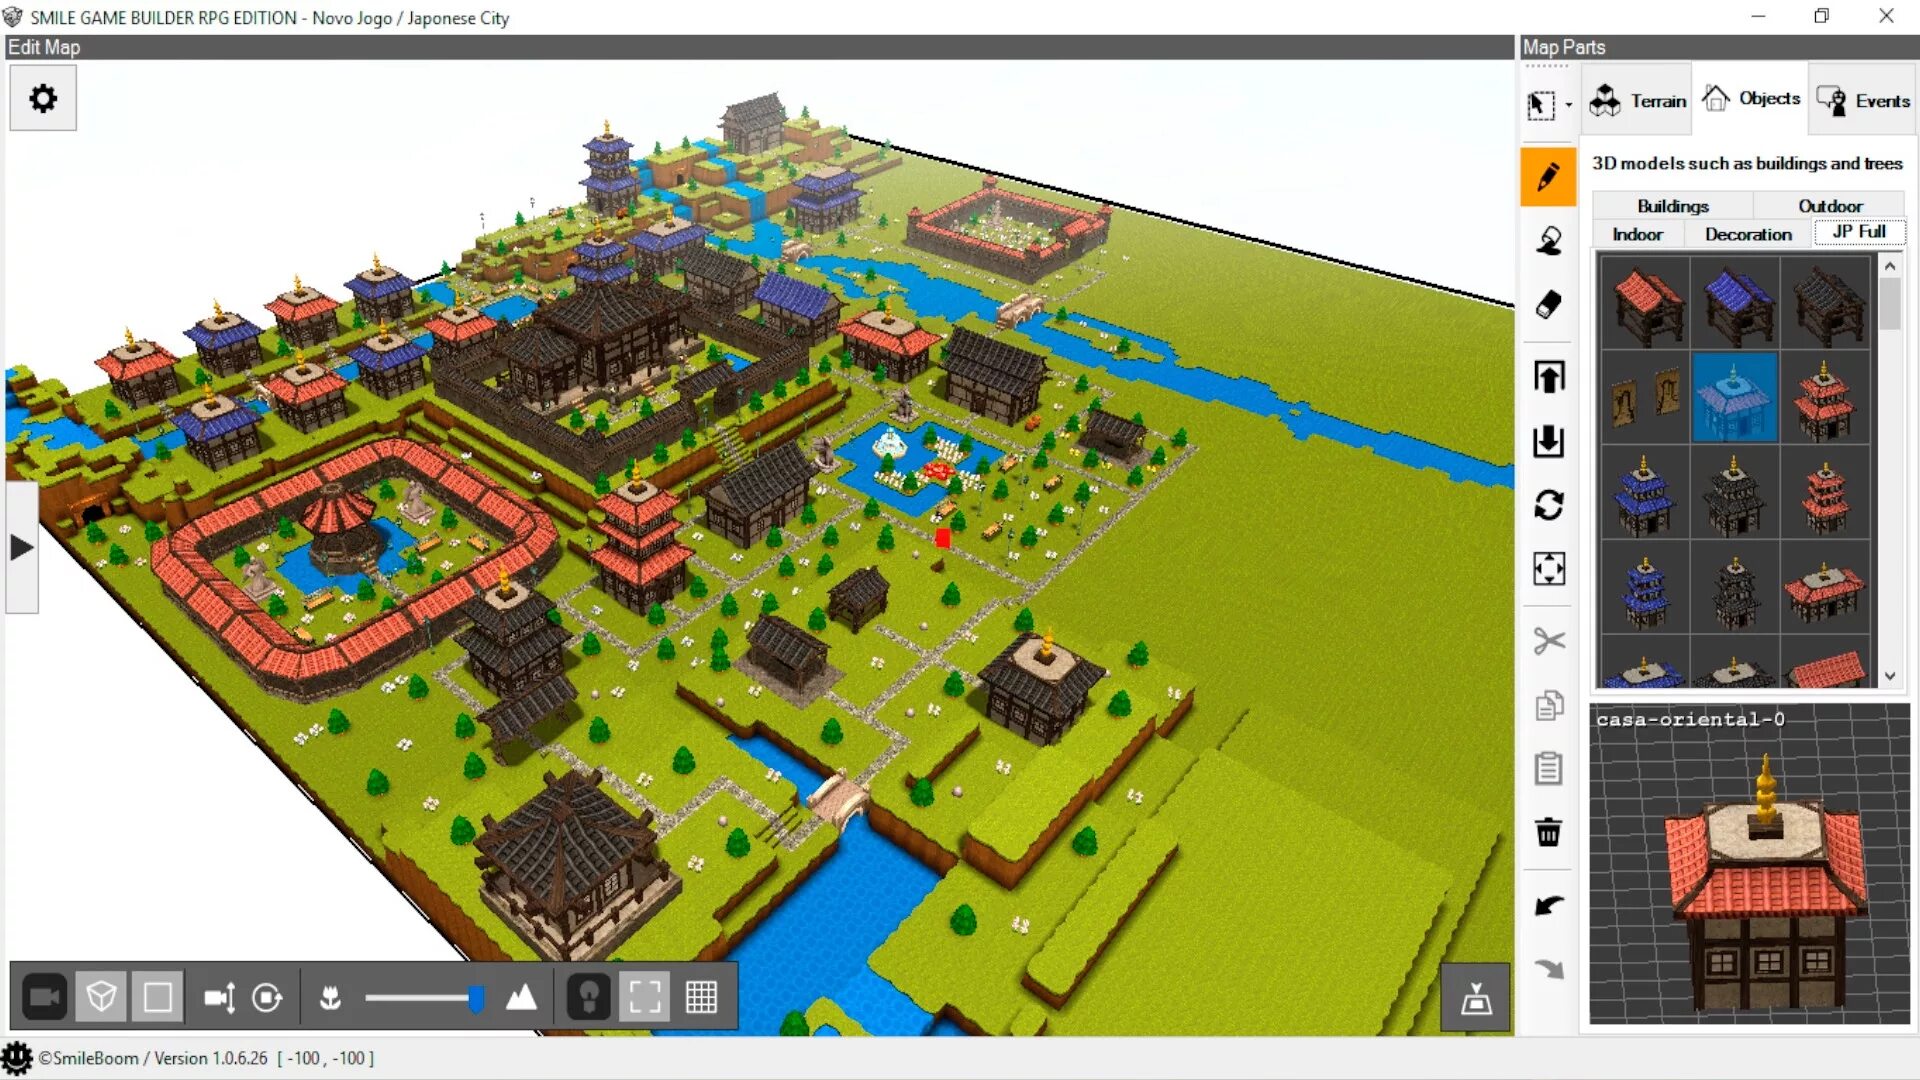Image resolution: width=1920 pixels, height=1080 pixels.
Task: Open the Events tab
Action: click(1863, 100)
